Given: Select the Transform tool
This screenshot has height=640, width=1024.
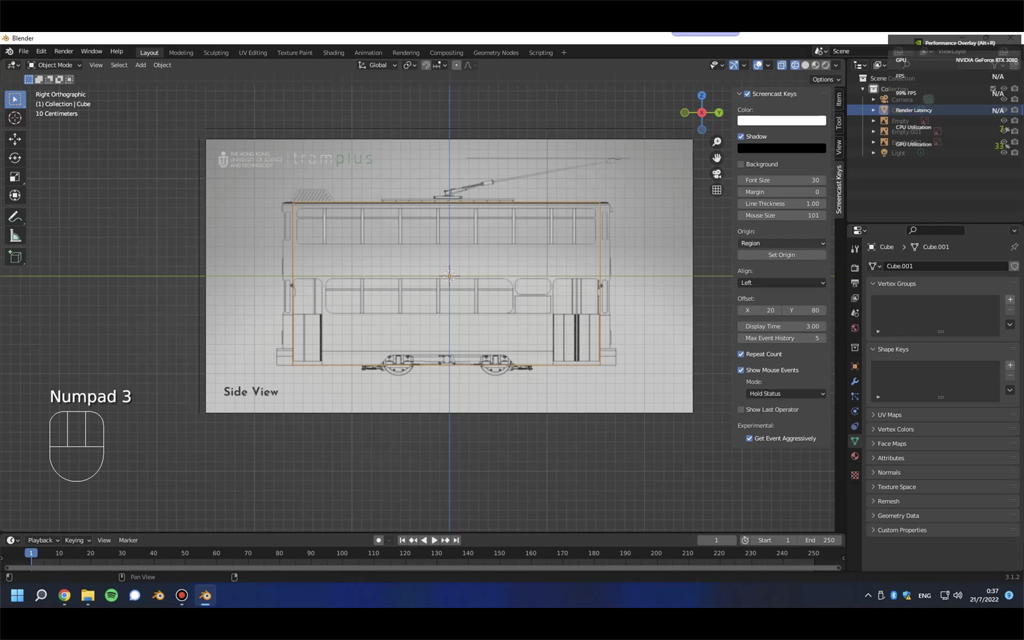Looking at the screenshot, I should click(x=15, y=195).
